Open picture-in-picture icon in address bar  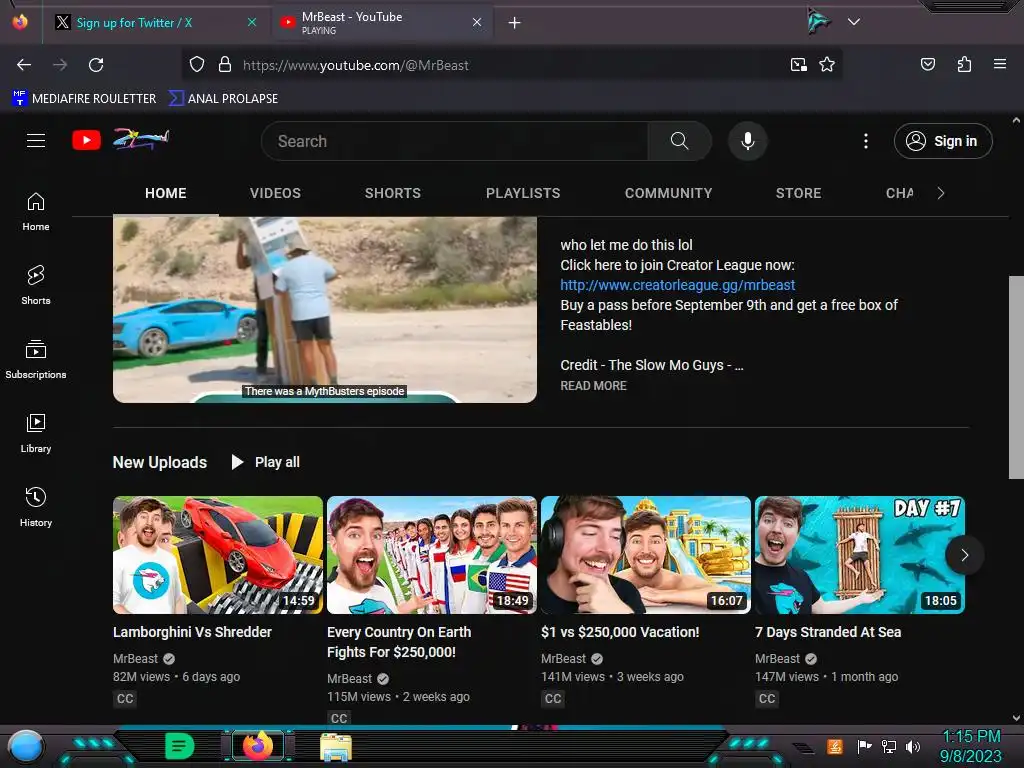point(798,65)
